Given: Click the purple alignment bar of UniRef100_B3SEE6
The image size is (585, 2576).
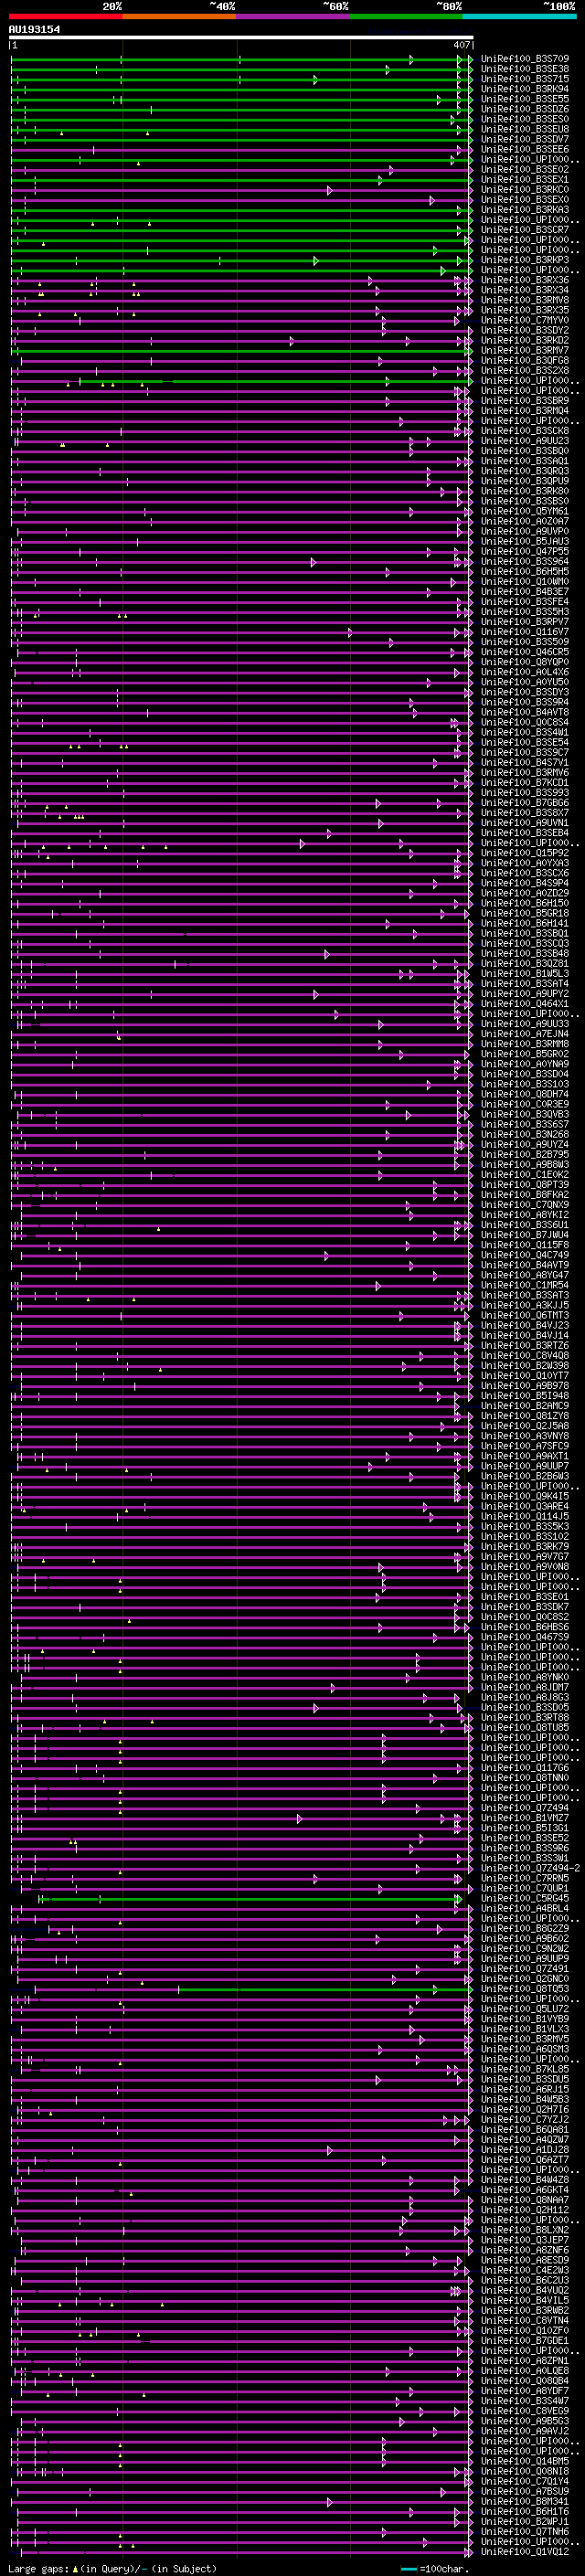Looking at the screenshot, I should tap(241, 150).
